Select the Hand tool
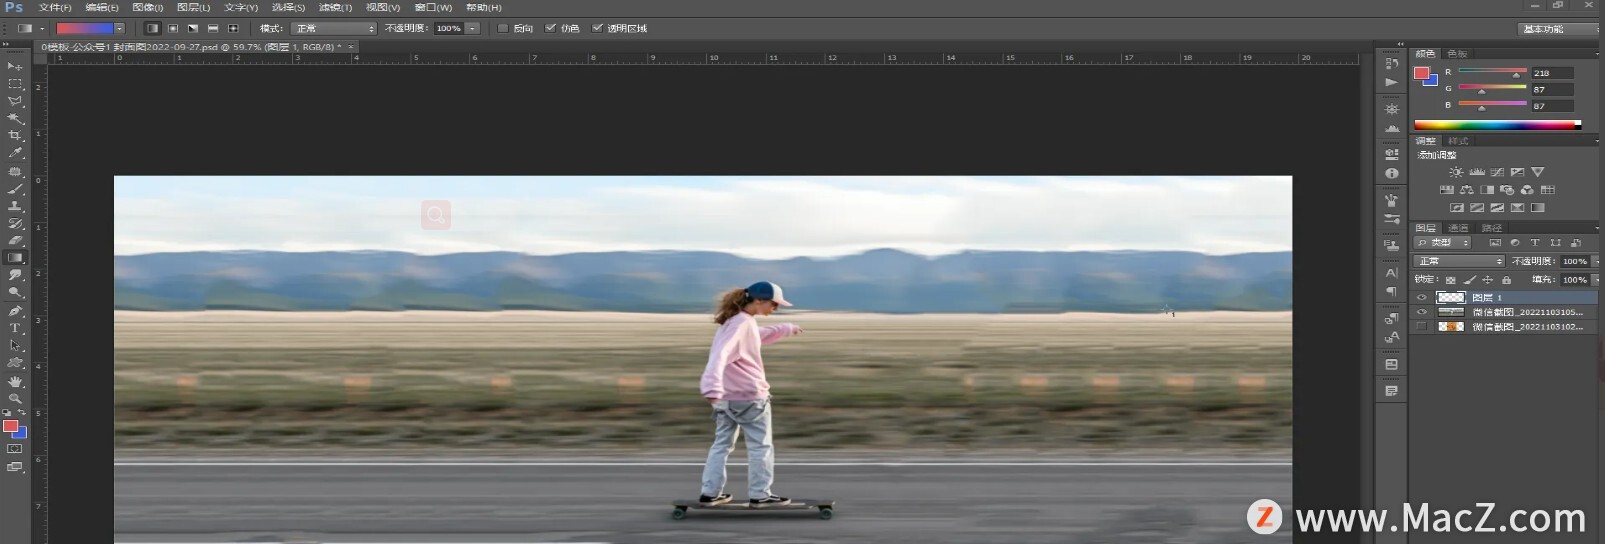 tap(15, 381)
